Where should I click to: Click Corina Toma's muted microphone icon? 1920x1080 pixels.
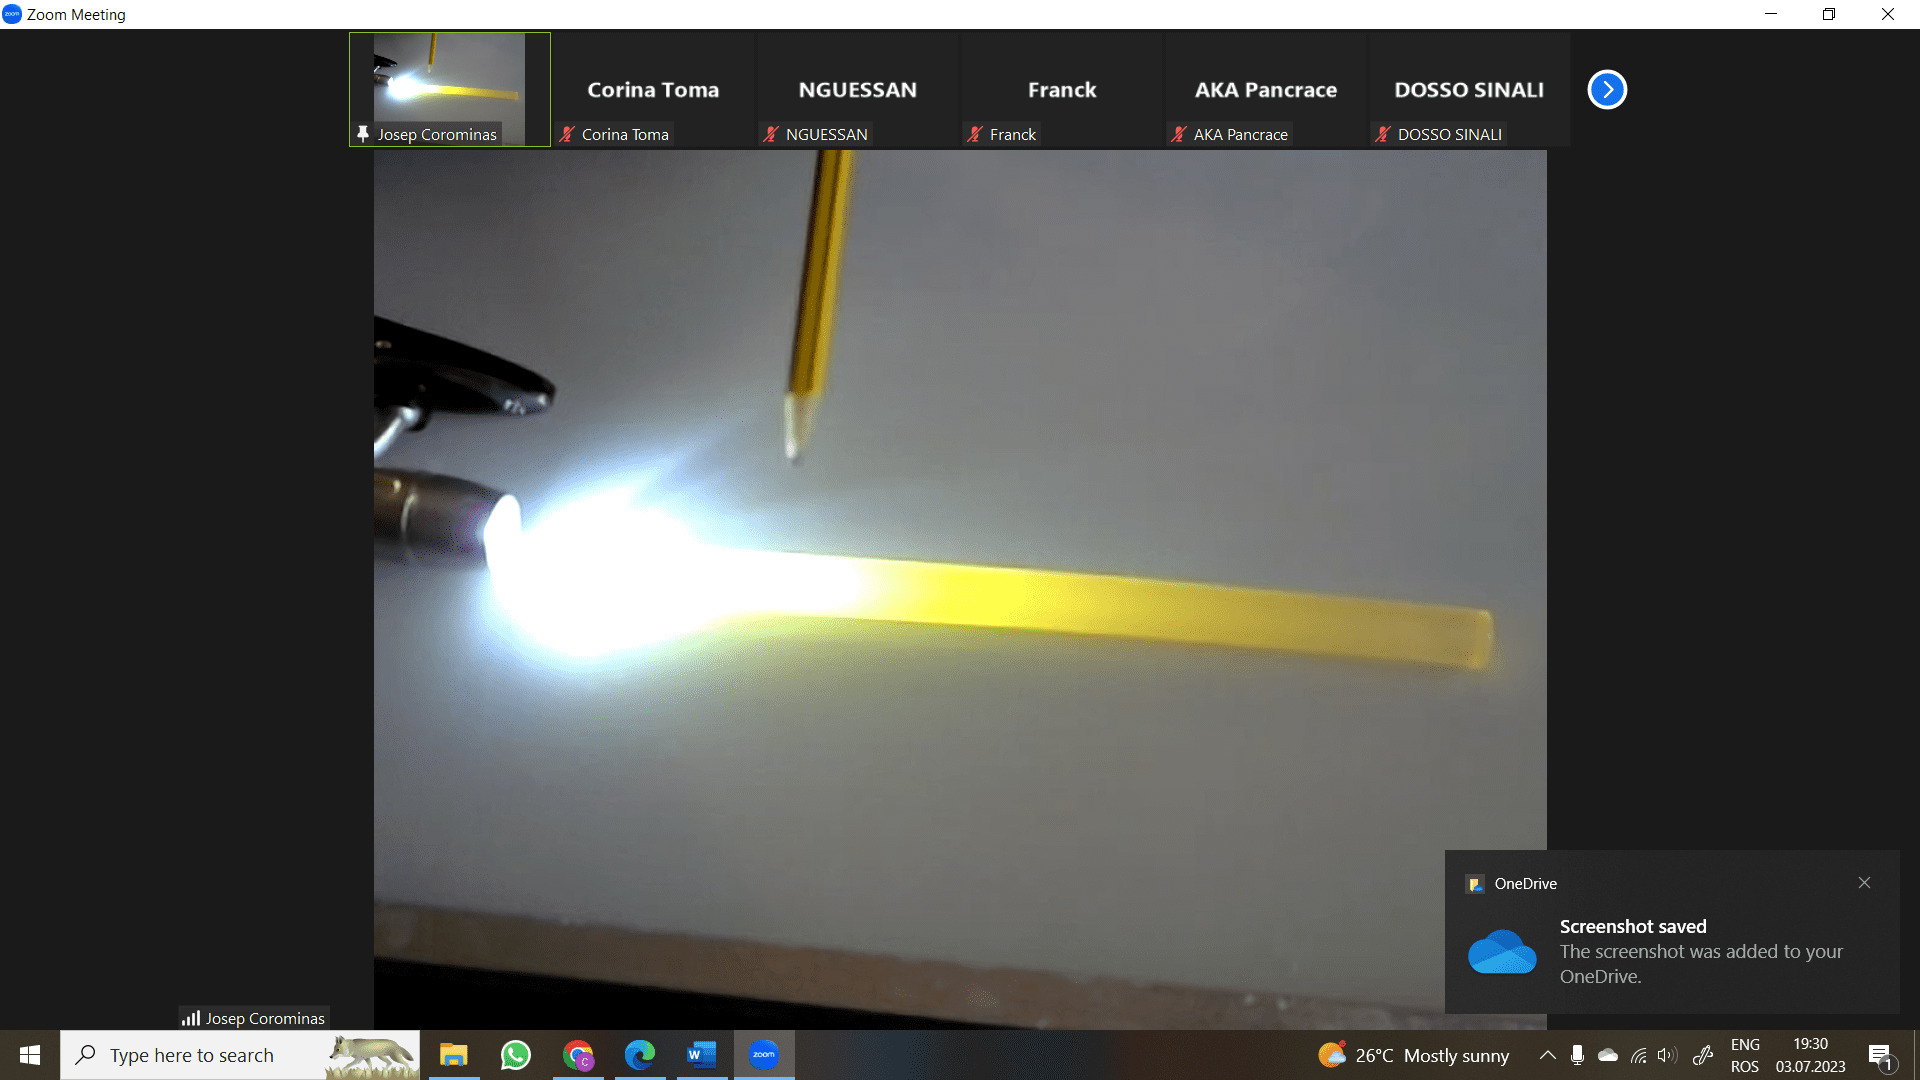(x=568, y=134)
